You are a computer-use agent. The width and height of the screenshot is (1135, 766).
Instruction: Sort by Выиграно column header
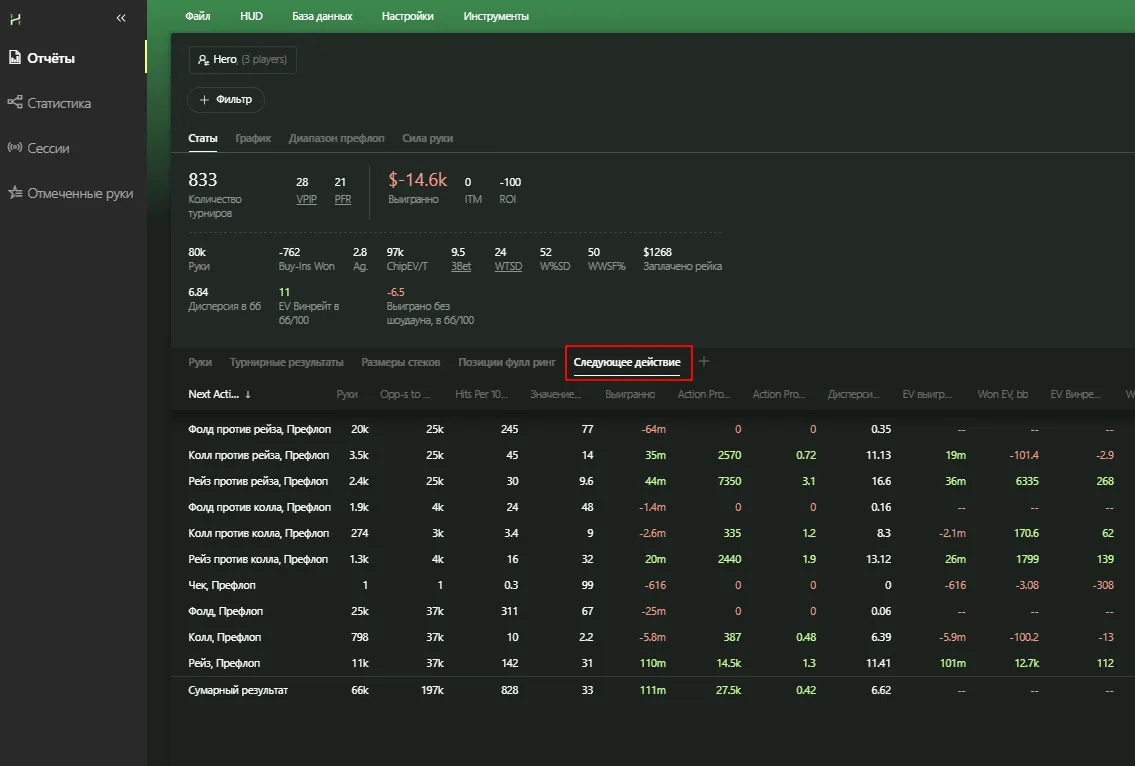pyautogui.click(x=630, y=395)
